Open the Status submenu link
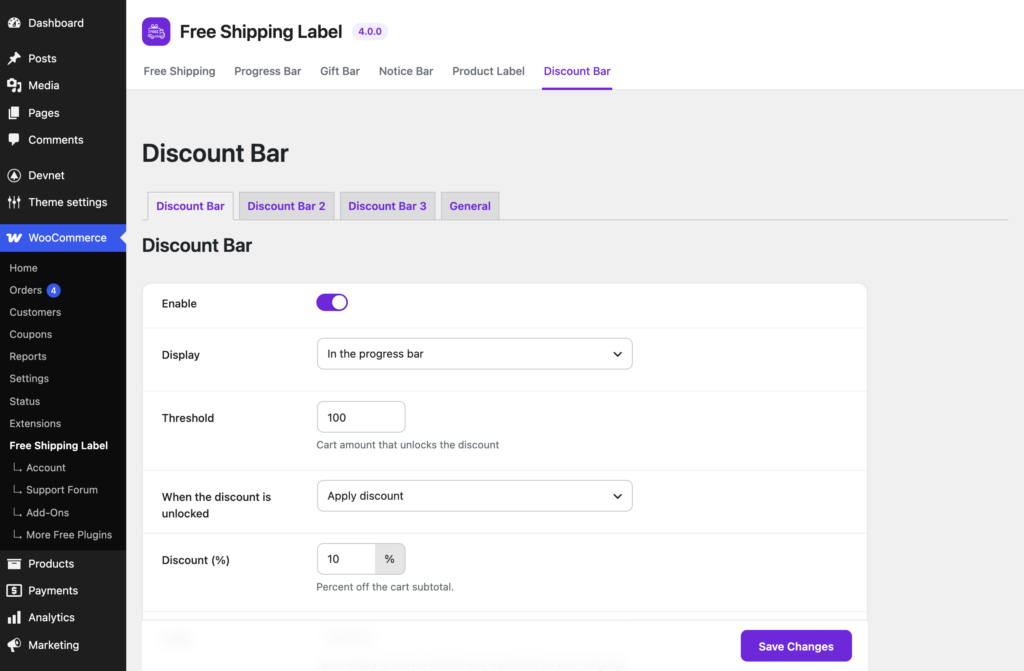1024x671 pixels. tap(25, 401)
